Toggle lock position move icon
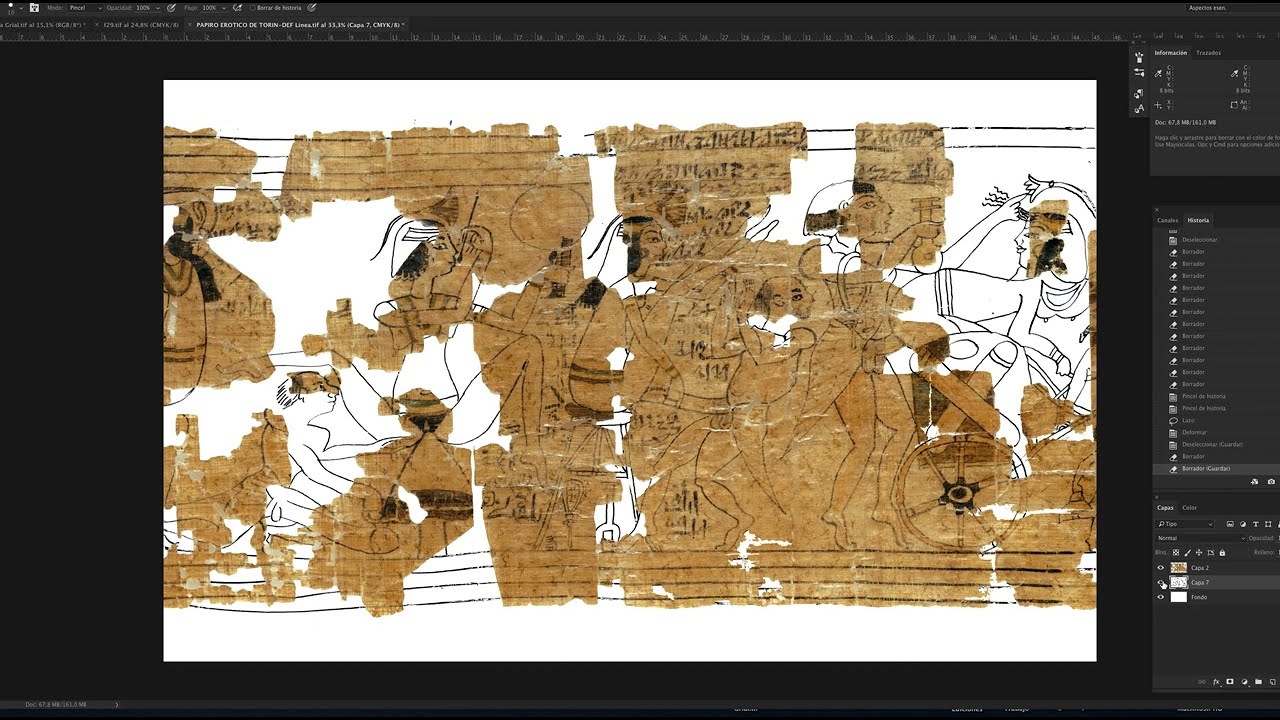The width and height of the screenshot is (1280, 720). coord(1199,552)
